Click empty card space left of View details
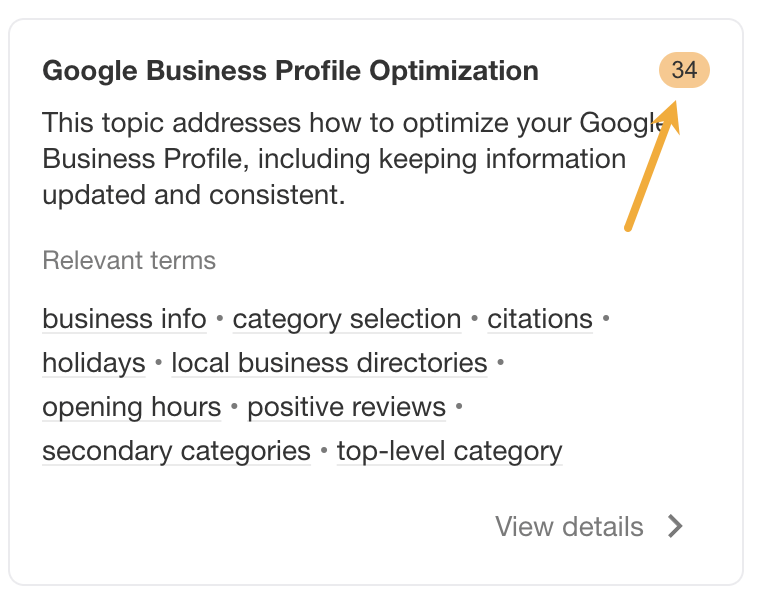 [x=250, y=526]
